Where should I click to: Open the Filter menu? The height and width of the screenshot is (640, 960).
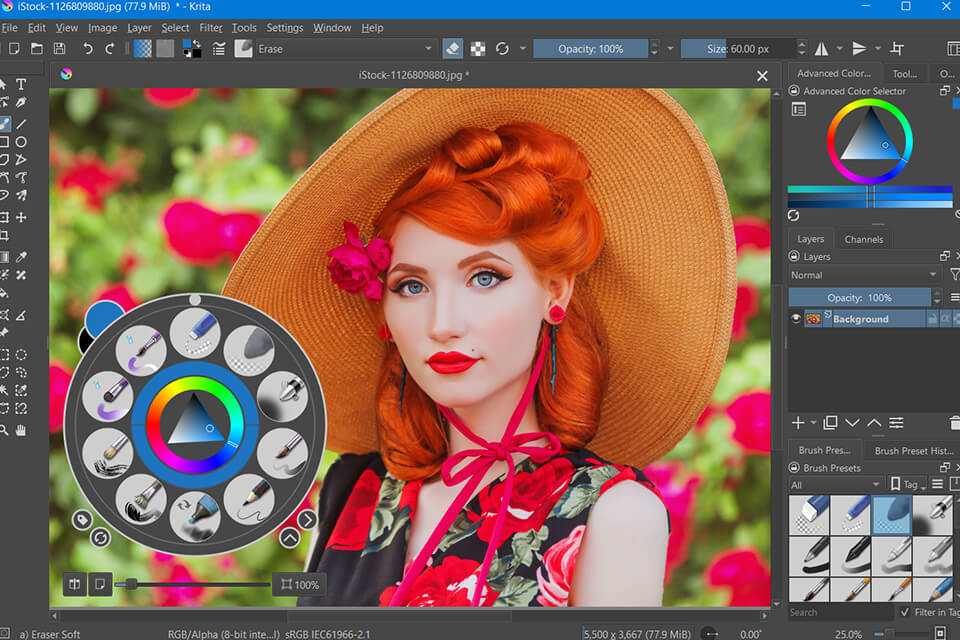coord(210,28)
